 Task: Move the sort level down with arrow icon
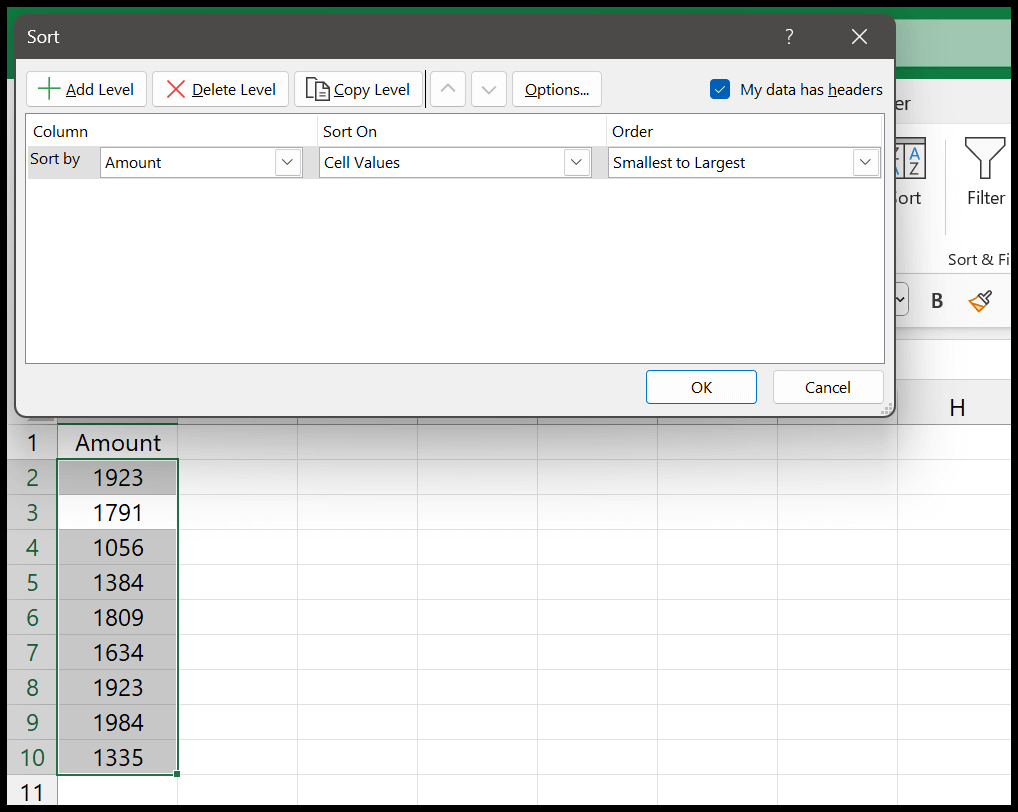pyautogui.click(x=489, y=89)
